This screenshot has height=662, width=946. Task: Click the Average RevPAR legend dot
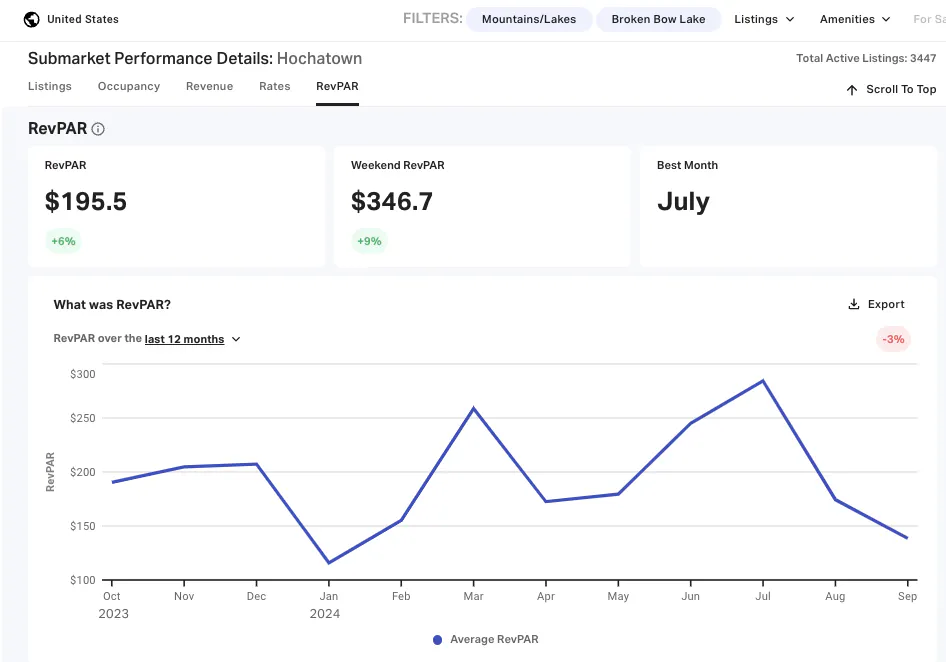pos(437,640)
